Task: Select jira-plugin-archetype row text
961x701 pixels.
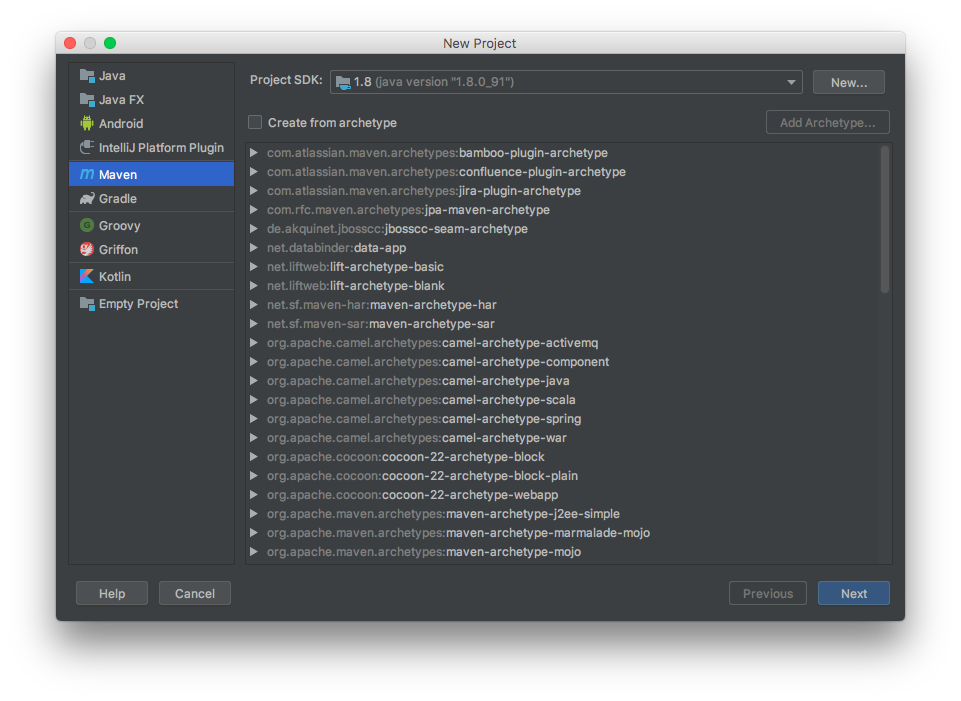Action: [424, 191]
